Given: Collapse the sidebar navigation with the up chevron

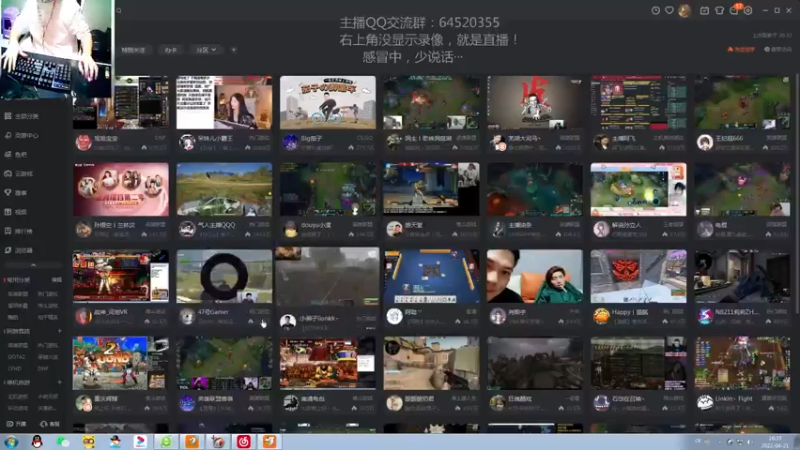Looking at the screenshot, I should 33,265.
